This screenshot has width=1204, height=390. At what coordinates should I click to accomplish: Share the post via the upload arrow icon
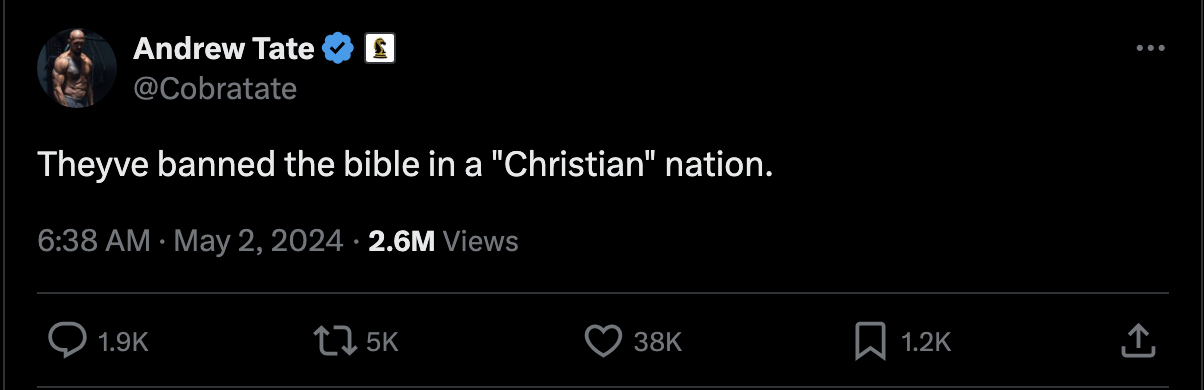1137,341
